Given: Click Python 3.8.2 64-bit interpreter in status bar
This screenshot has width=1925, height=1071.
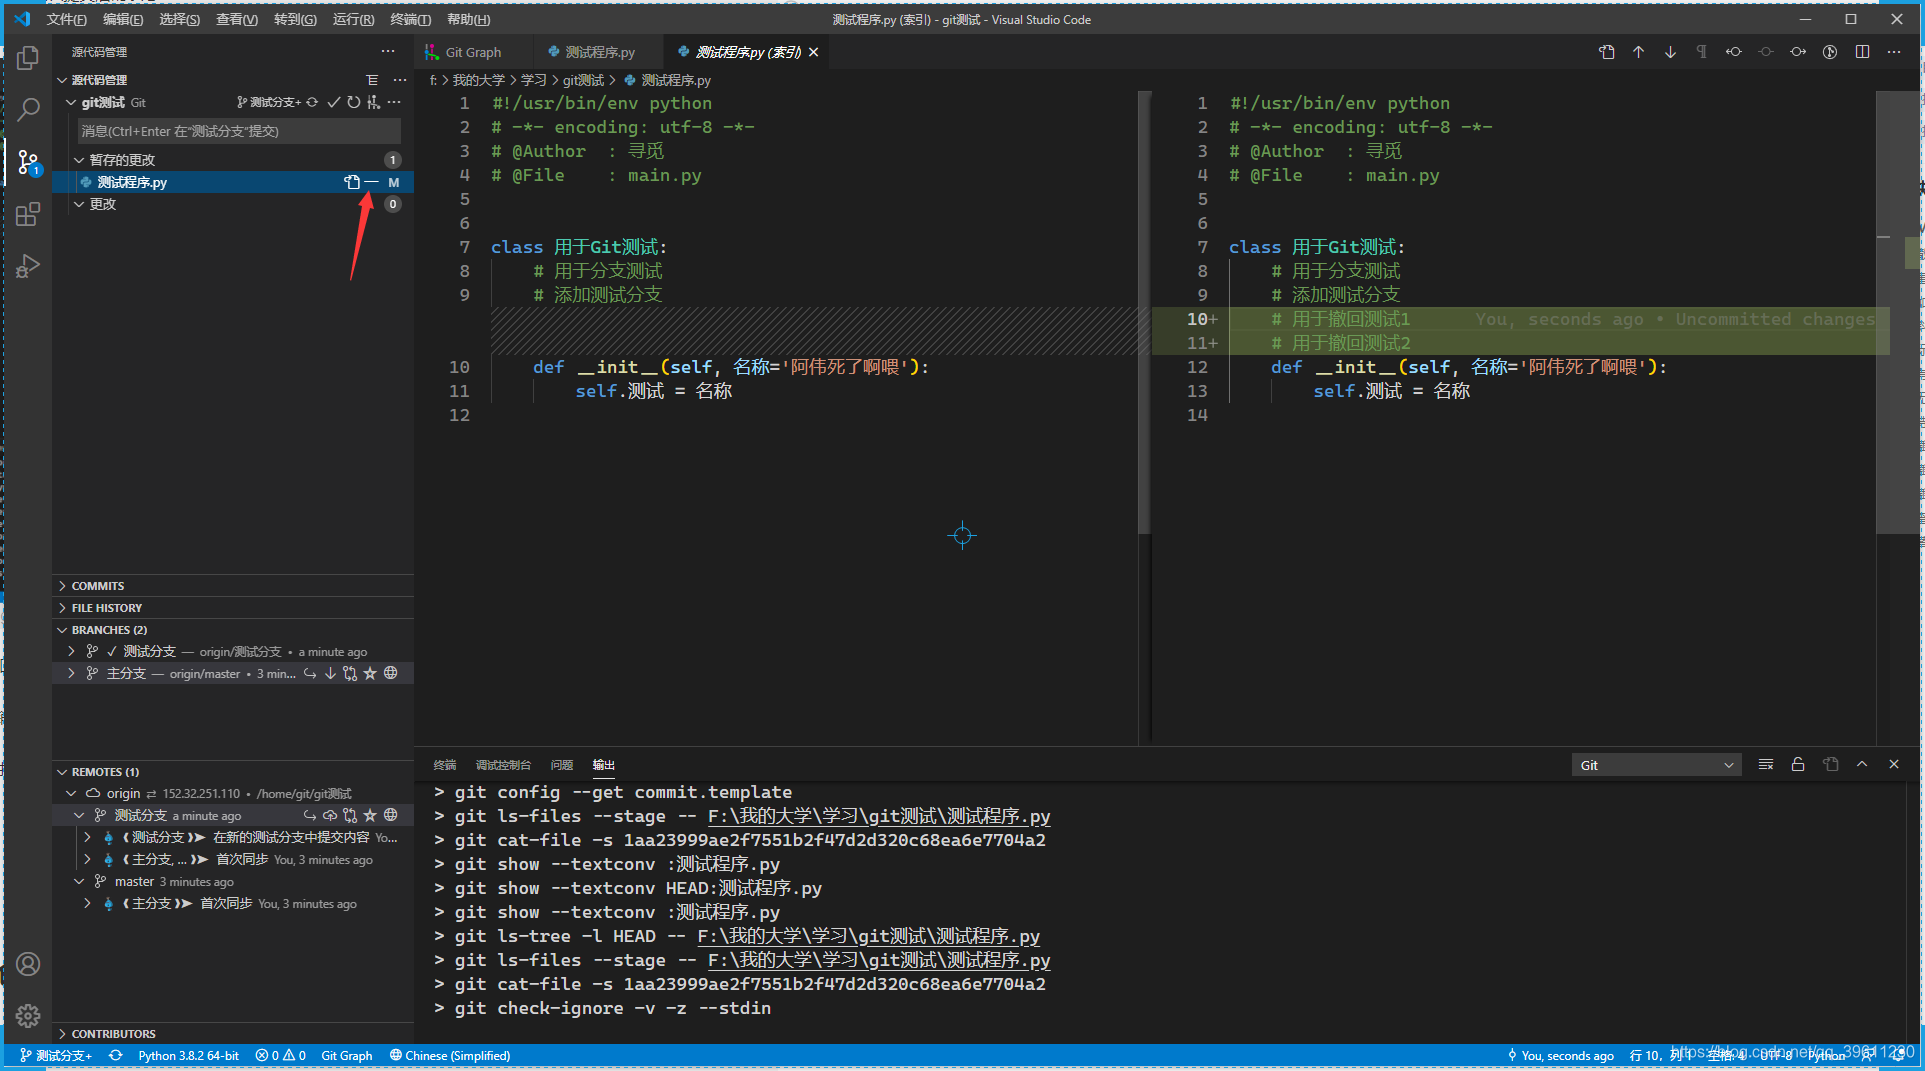Looking at the screenshot, I should click(x=189, y=1056).
